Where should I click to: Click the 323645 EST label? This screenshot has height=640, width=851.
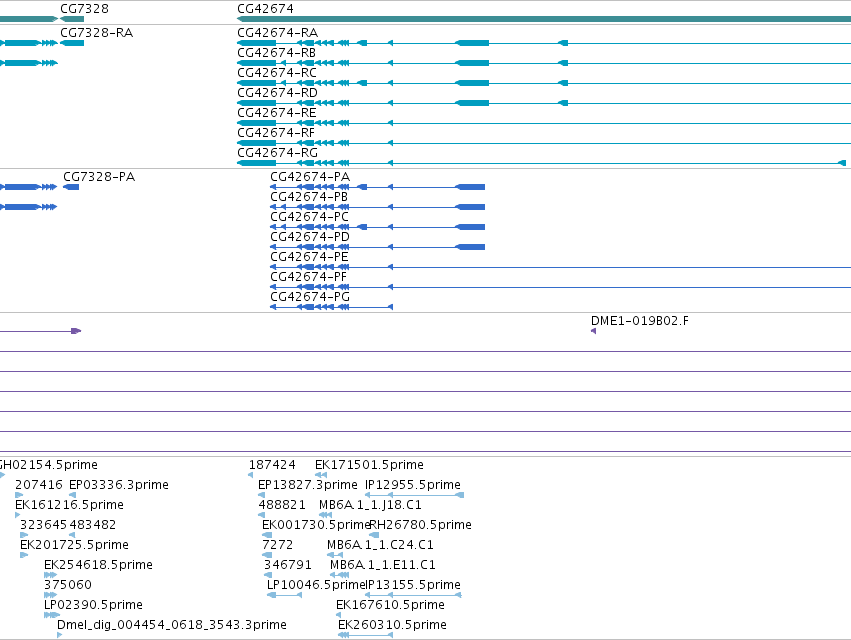(x=43, y=525)
